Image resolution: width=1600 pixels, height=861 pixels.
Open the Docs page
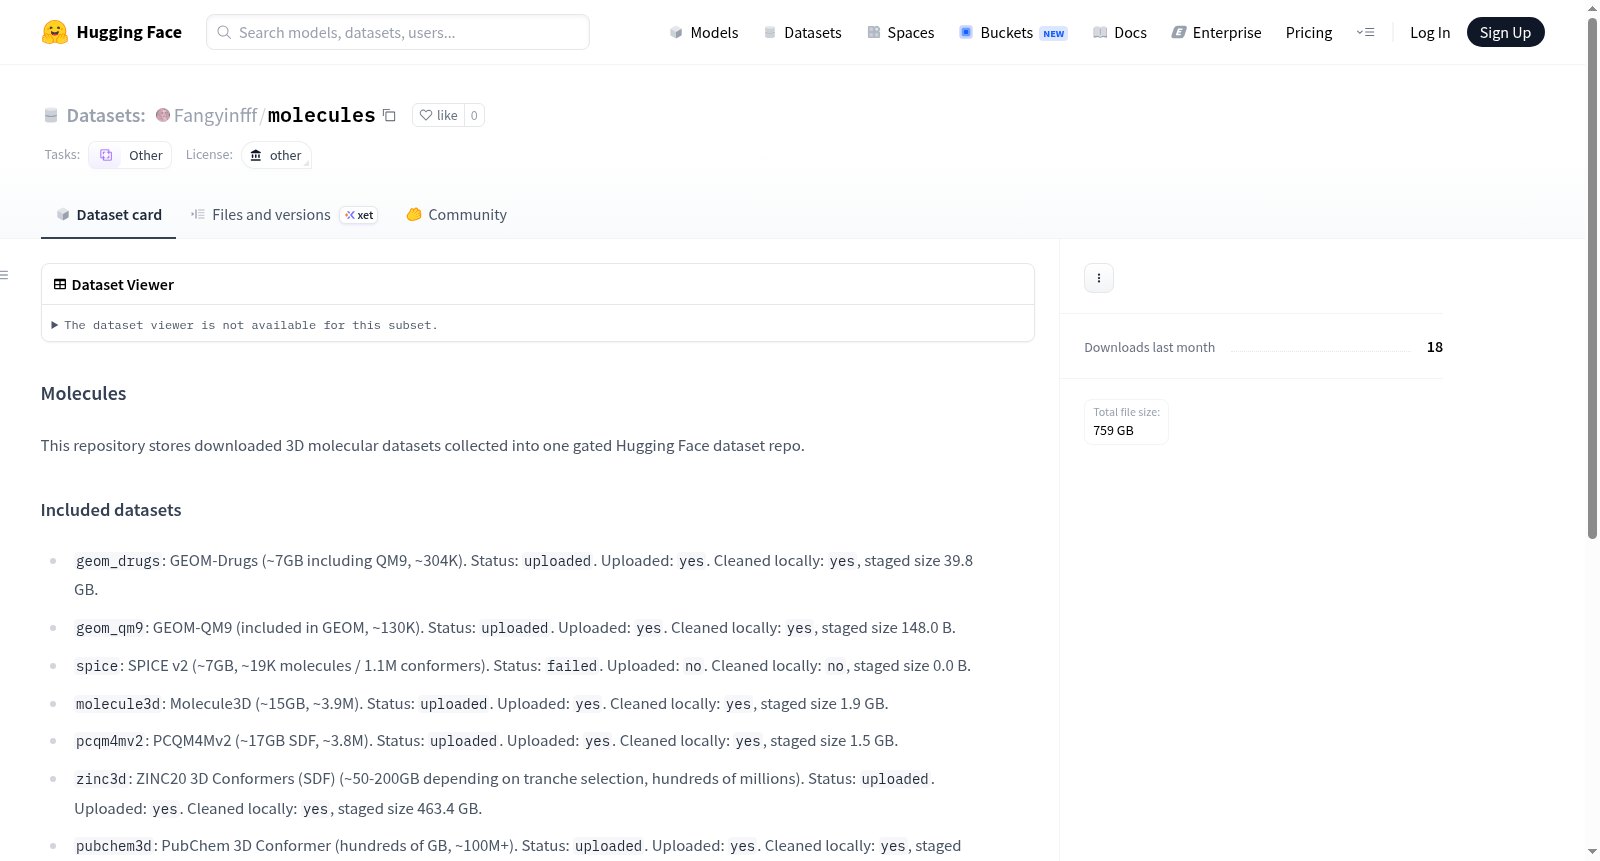pos(1120,32)
